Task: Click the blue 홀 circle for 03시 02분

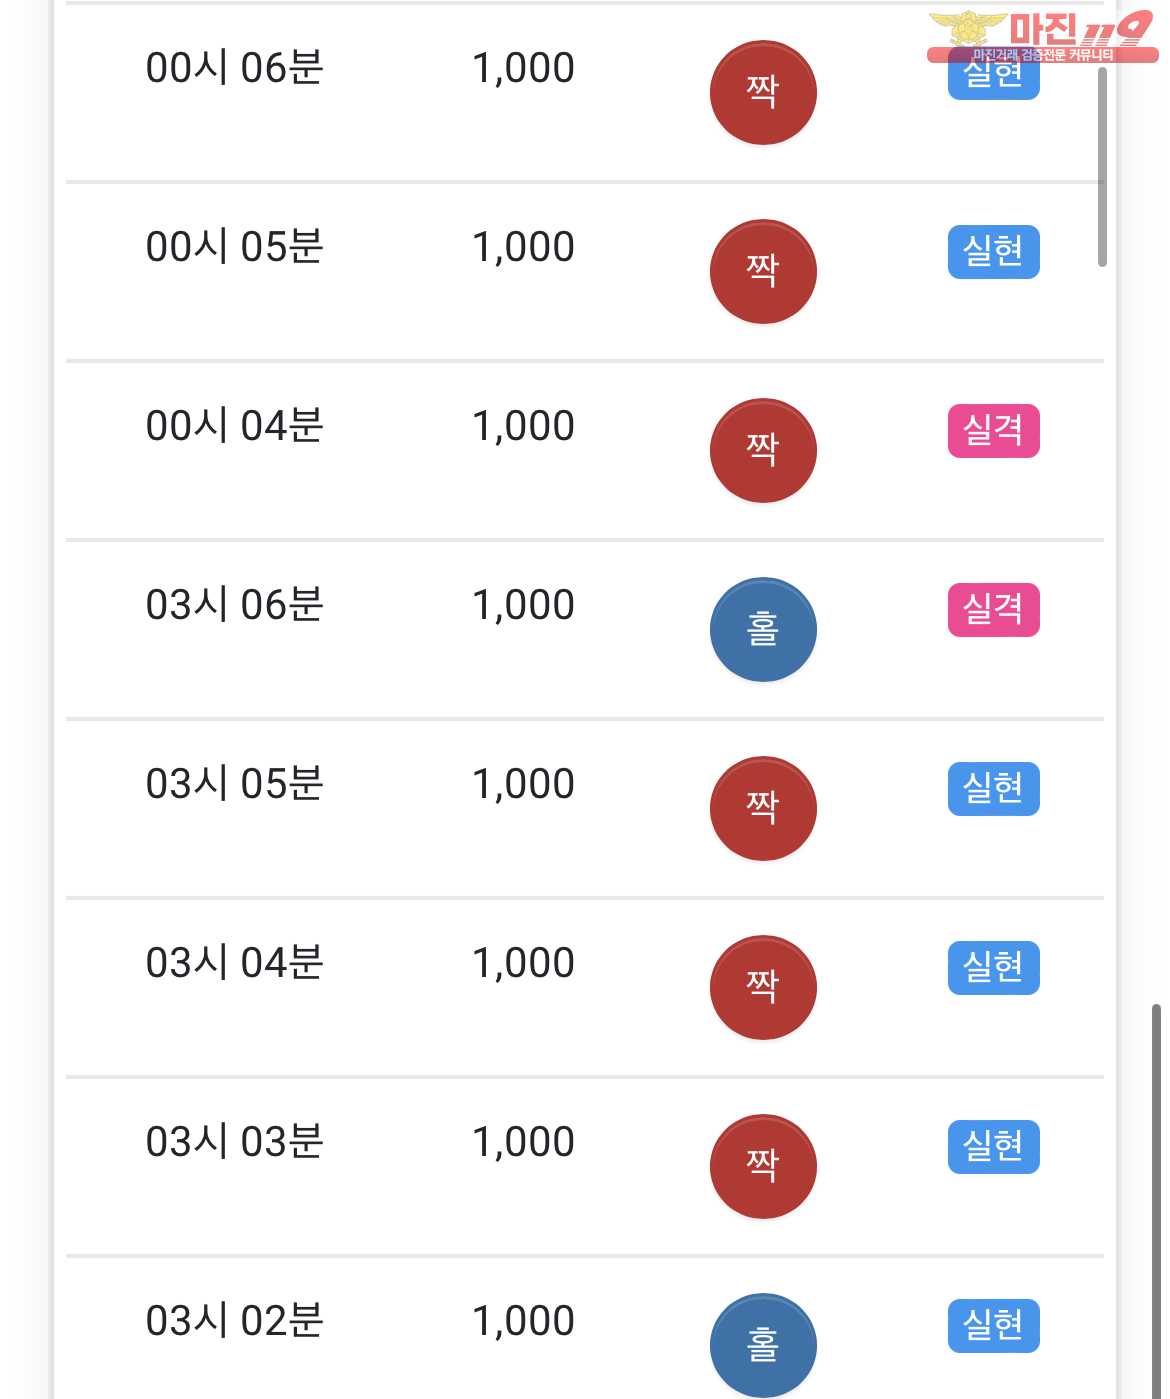Action: (763, 1345)
